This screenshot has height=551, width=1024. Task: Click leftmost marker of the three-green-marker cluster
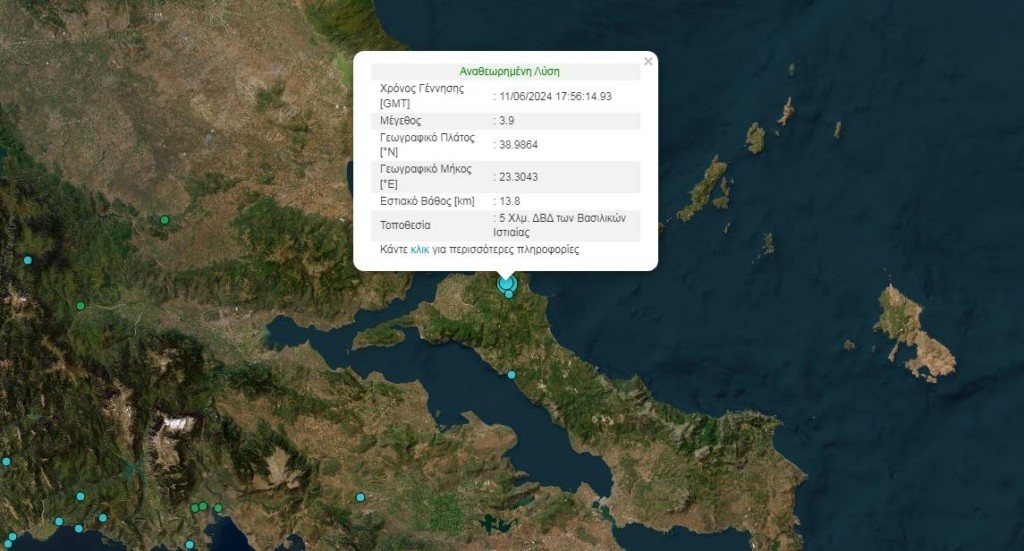(x=194, y=508)
